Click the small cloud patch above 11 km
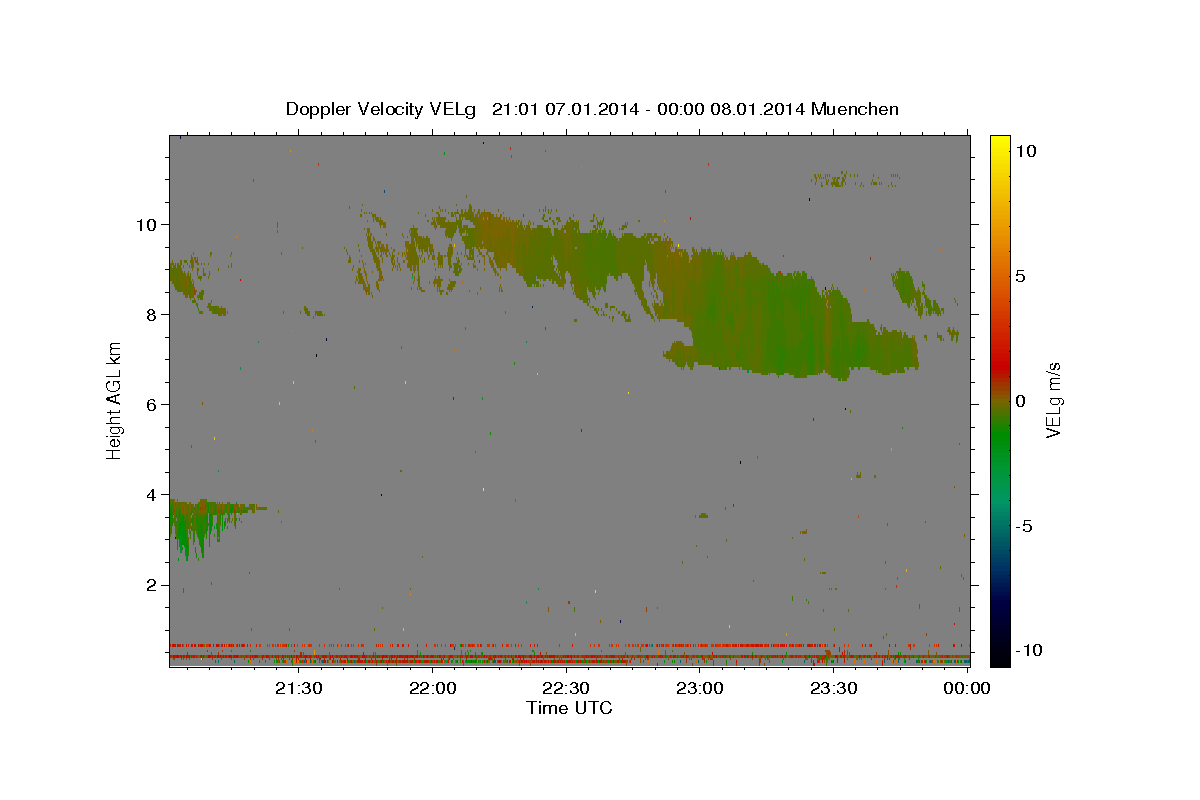The height and width of the screenshot is (800, 1200). [x=855, y=179]
